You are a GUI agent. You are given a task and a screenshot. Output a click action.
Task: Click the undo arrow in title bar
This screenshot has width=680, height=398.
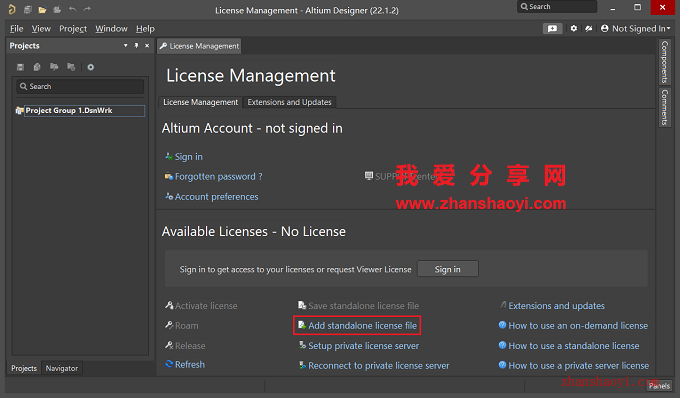72,9
